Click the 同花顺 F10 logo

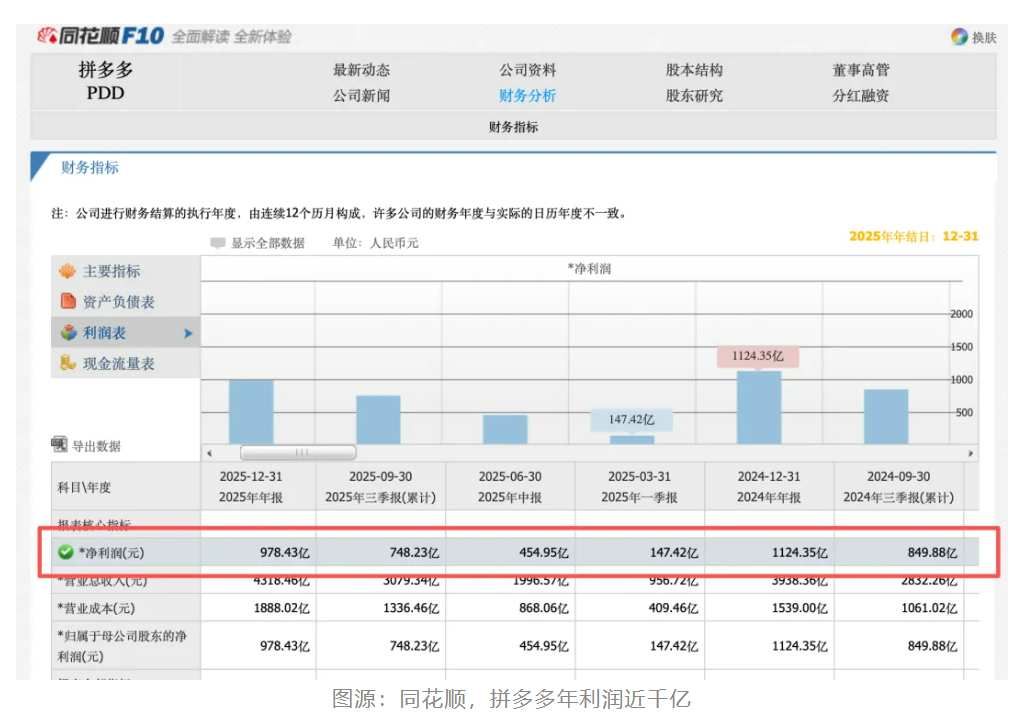101,36
